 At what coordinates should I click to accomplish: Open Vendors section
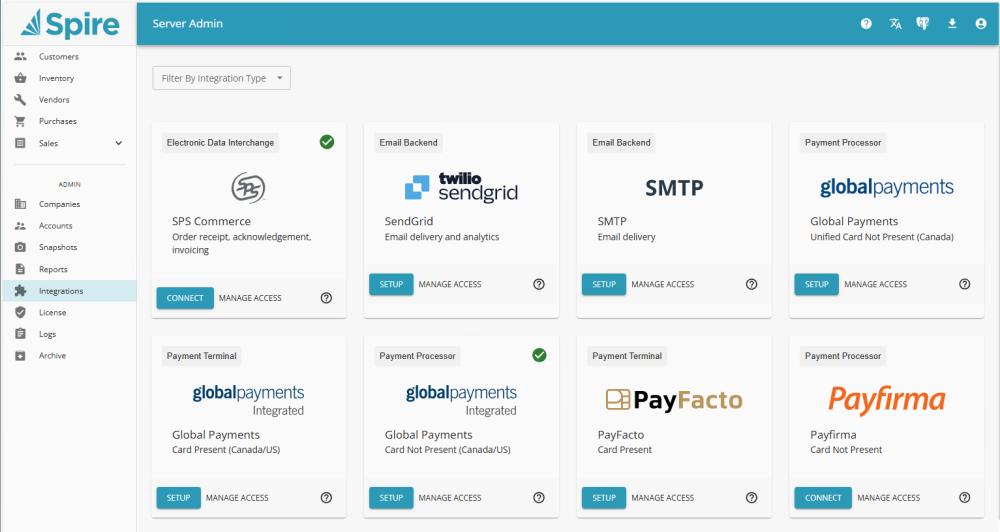pos(54,100)
